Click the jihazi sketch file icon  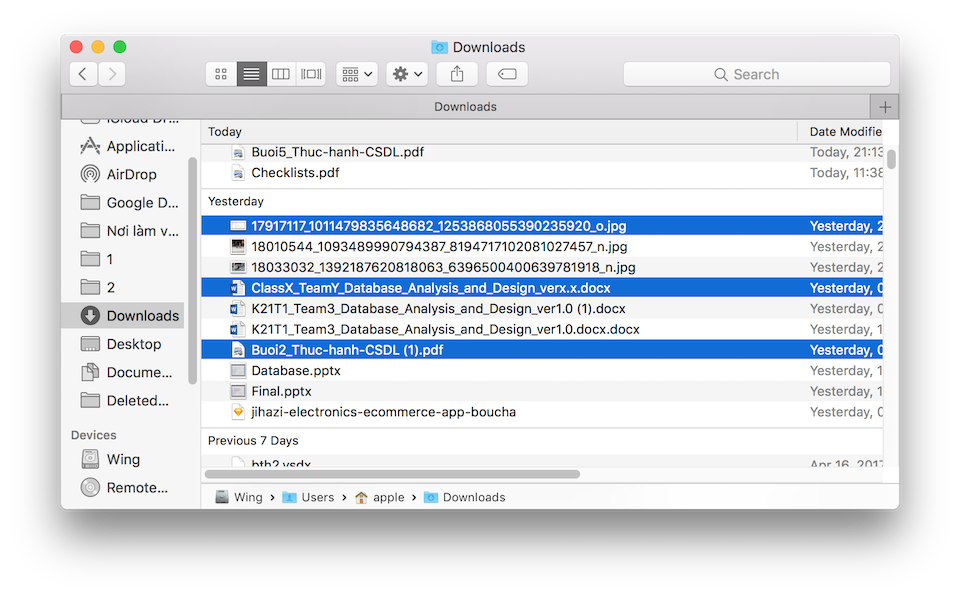point(238,412)
